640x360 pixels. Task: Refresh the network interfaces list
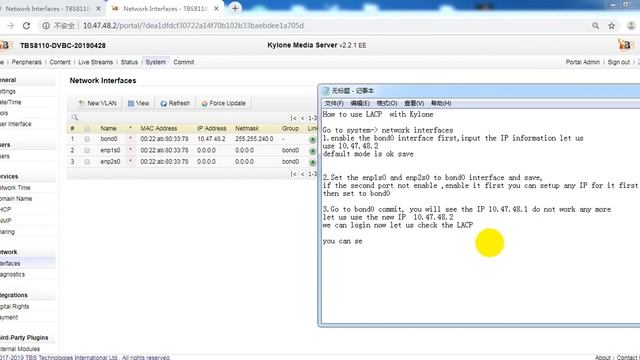pos(175,103)
